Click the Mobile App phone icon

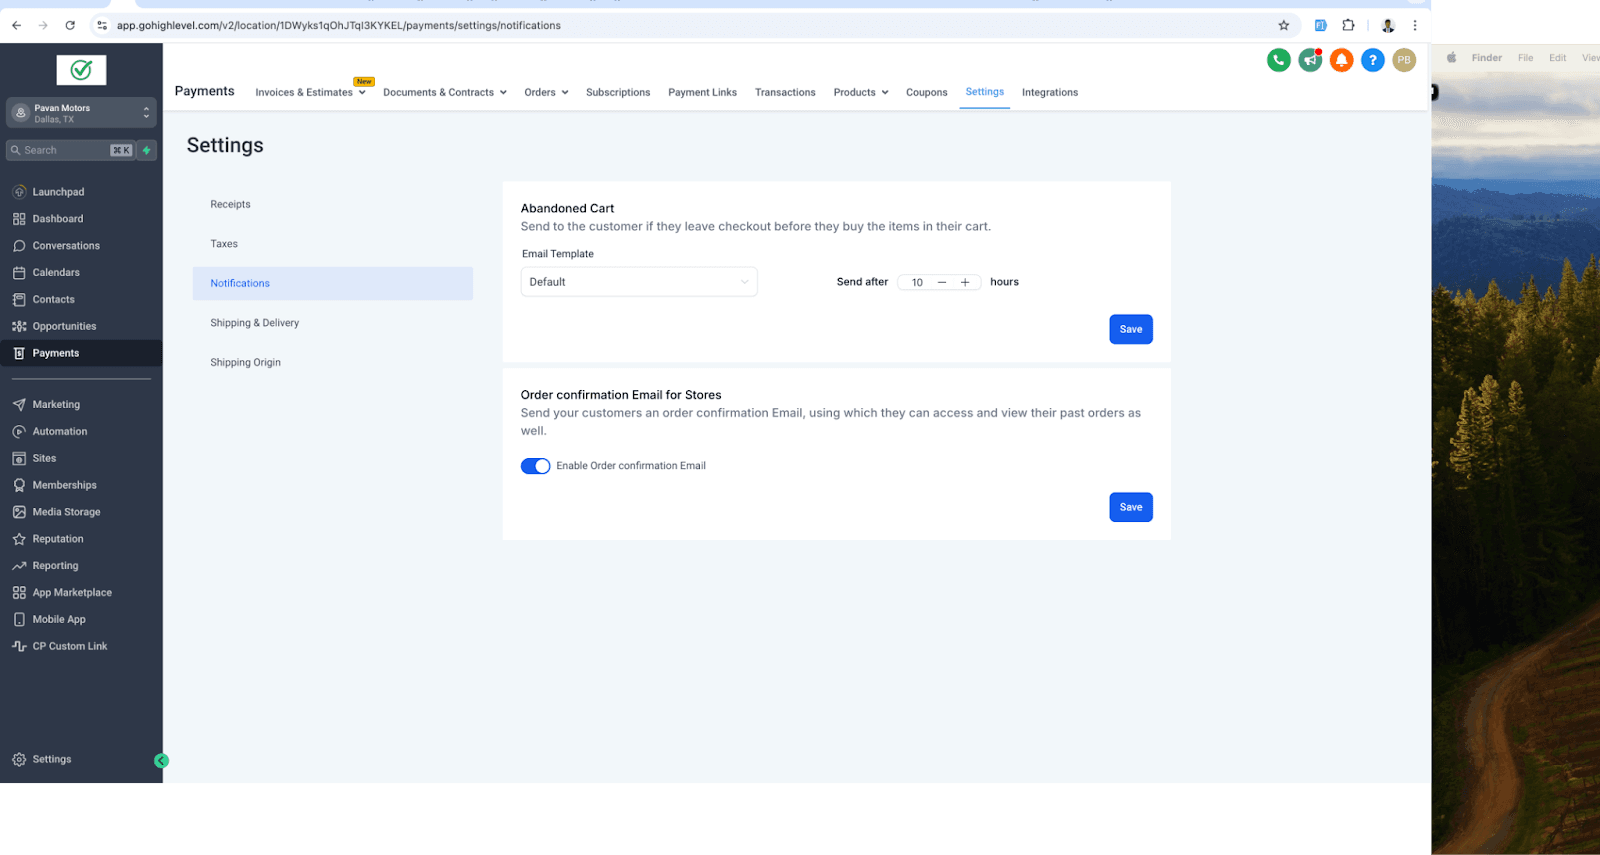coord(19,619)
